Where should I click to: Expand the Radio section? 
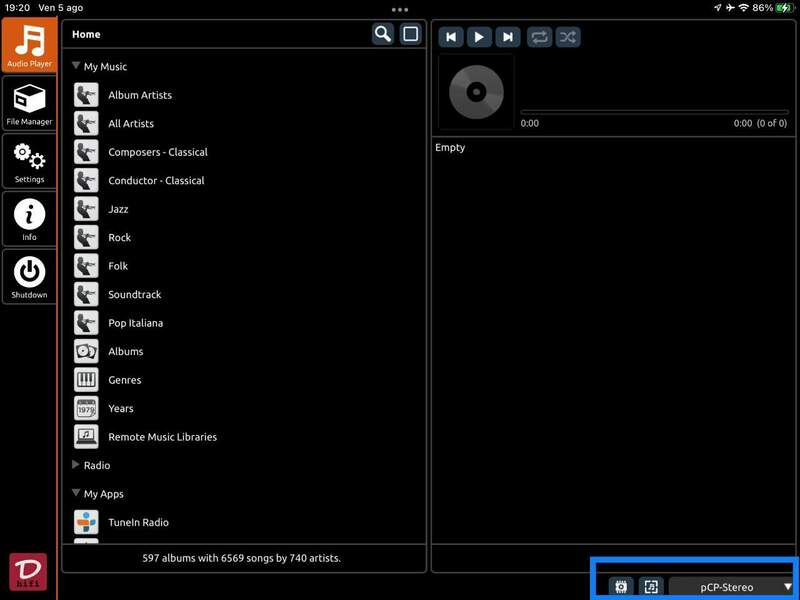[77, 465]
